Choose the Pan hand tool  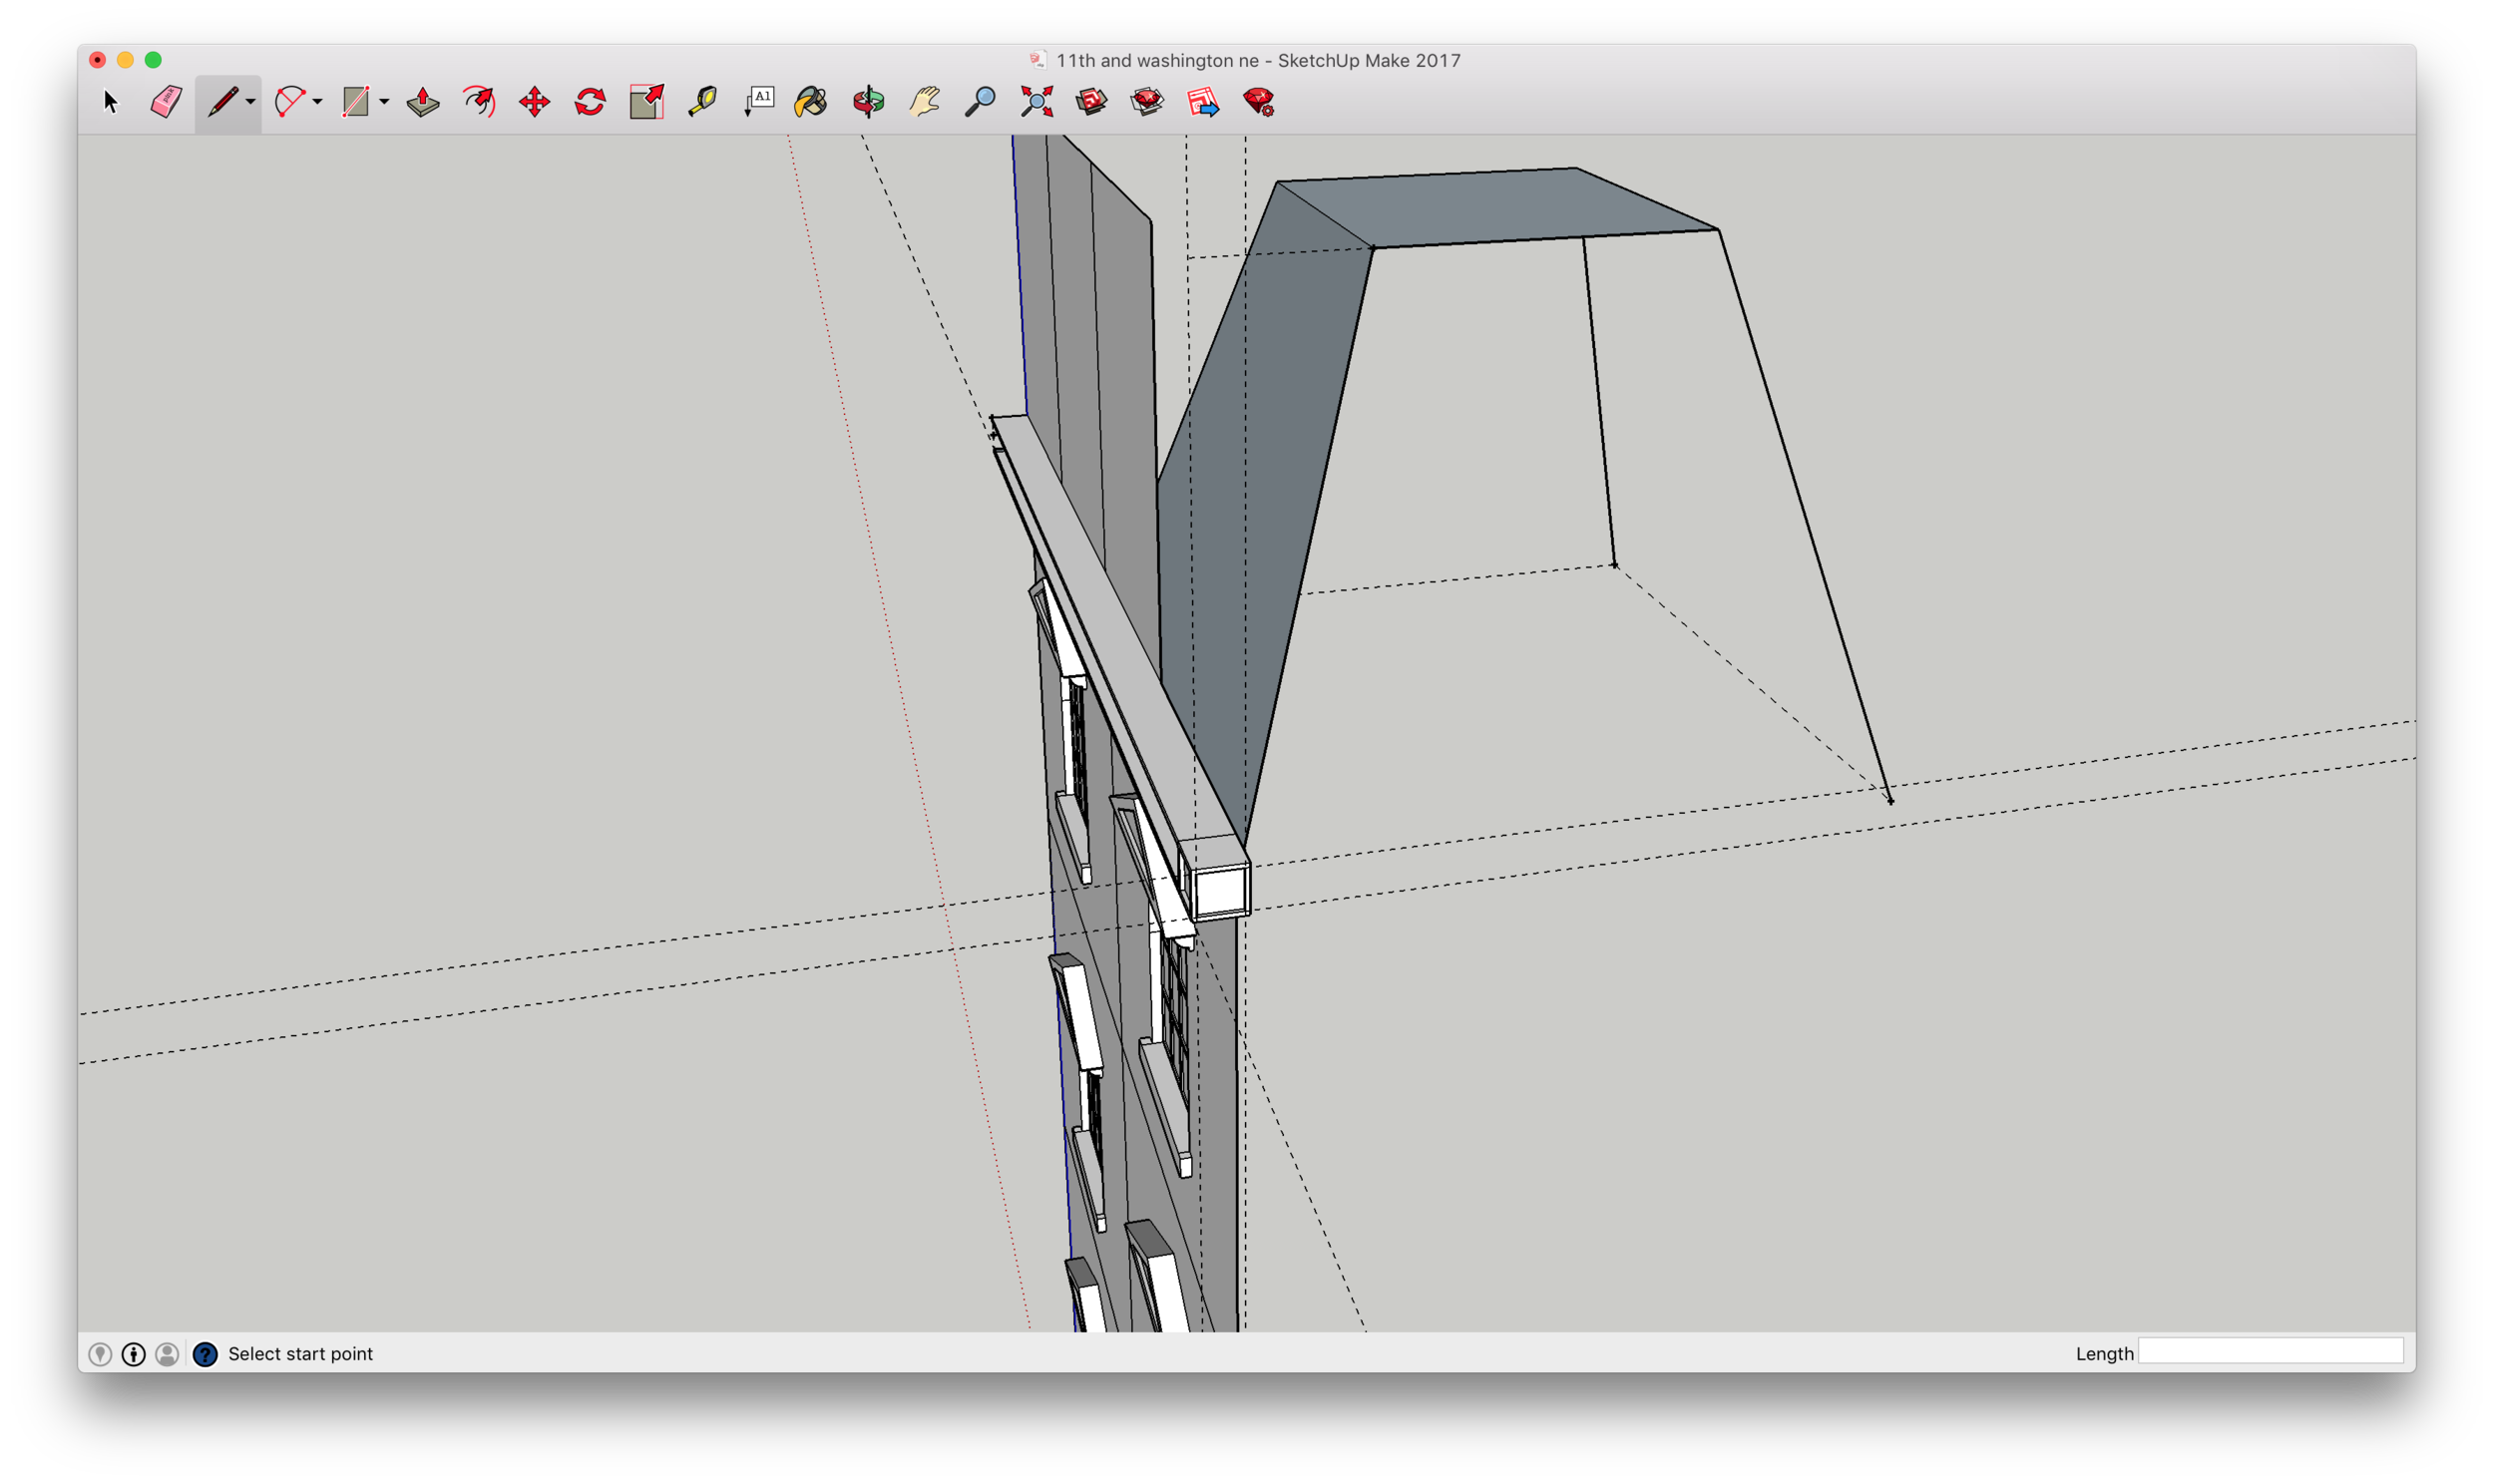click(925, 102)
